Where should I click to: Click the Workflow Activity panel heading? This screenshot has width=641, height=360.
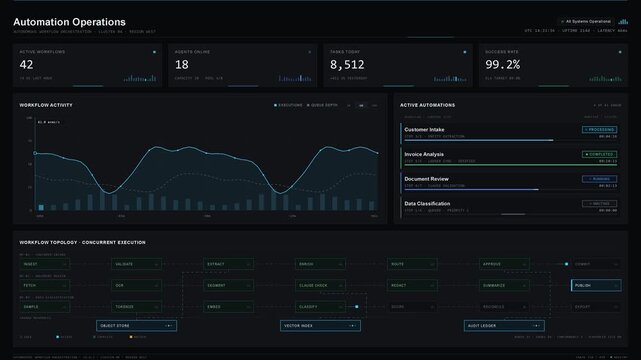pos(46,105)
